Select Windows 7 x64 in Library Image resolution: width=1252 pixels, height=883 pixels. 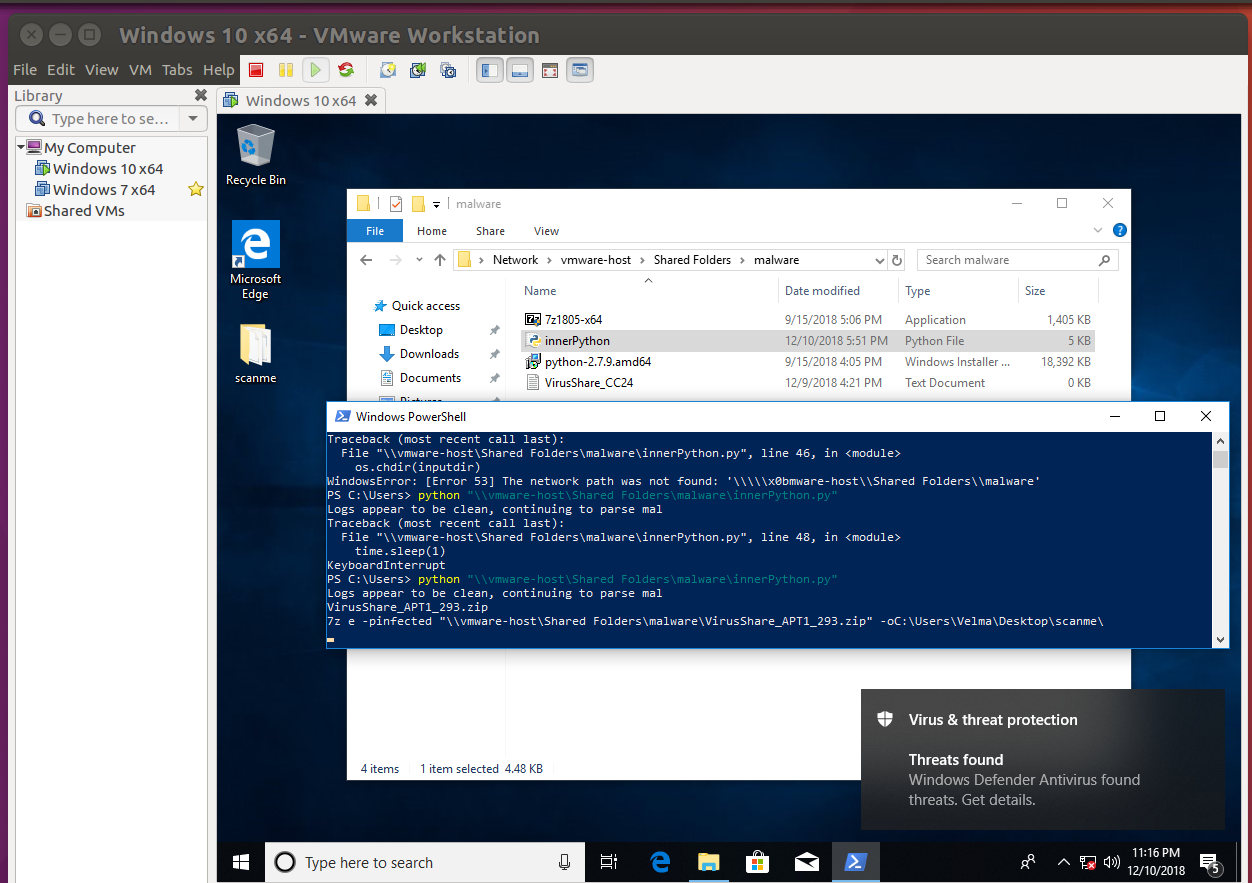click(104, 190)
